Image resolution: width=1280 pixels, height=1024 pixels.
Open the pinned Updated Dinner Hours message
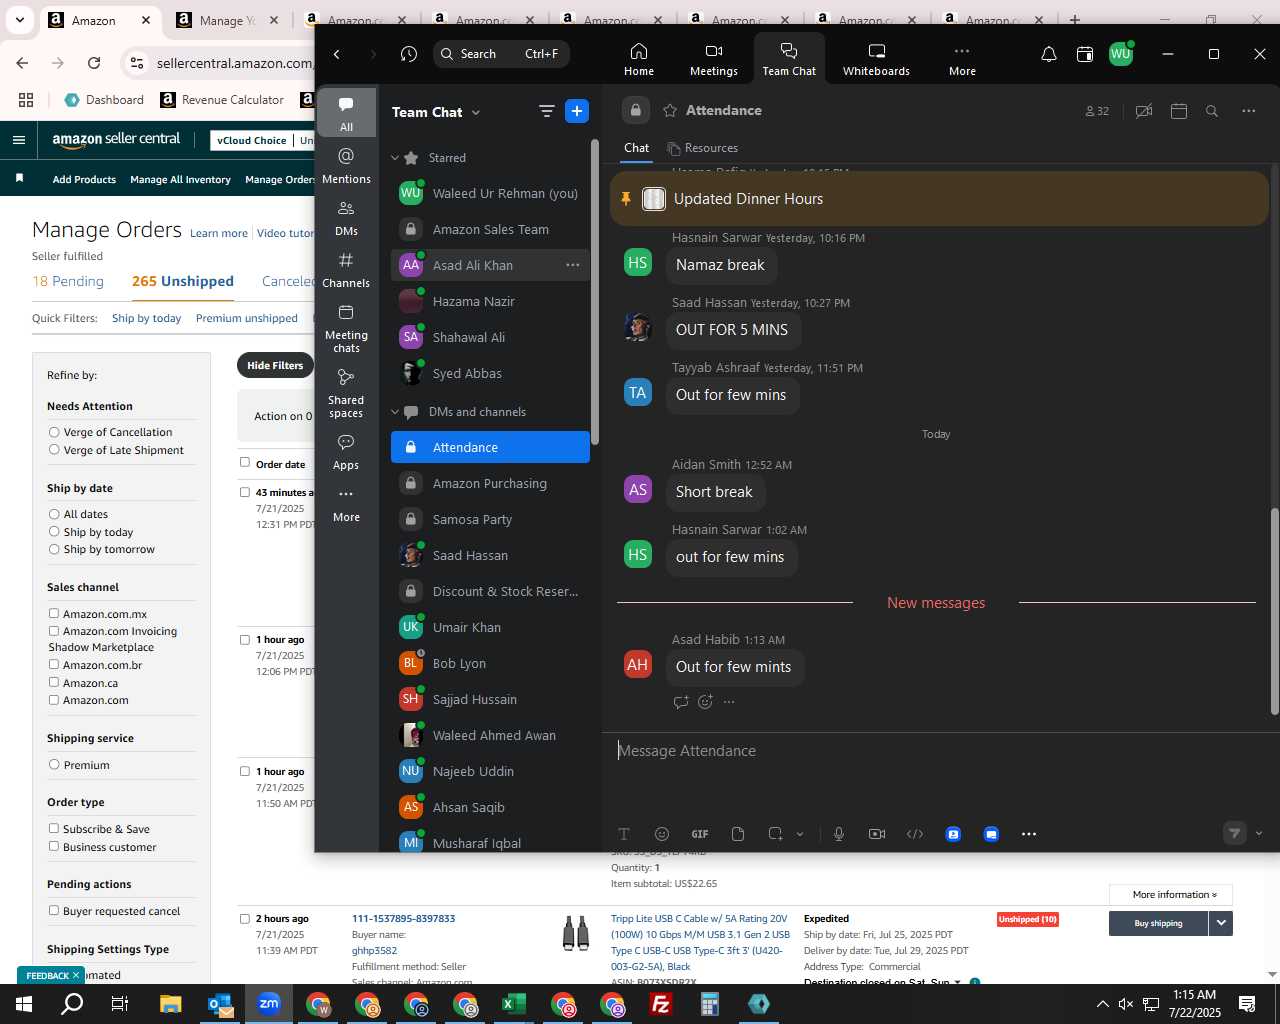(939, 199)
